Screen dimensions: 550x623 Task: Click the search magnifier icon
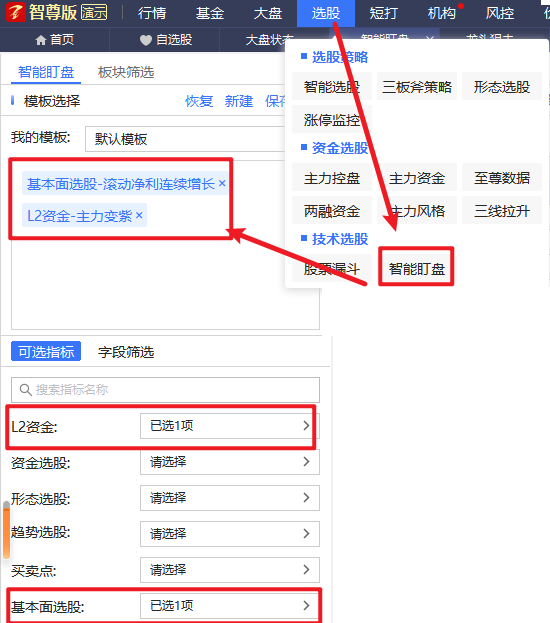pos(26,390)
